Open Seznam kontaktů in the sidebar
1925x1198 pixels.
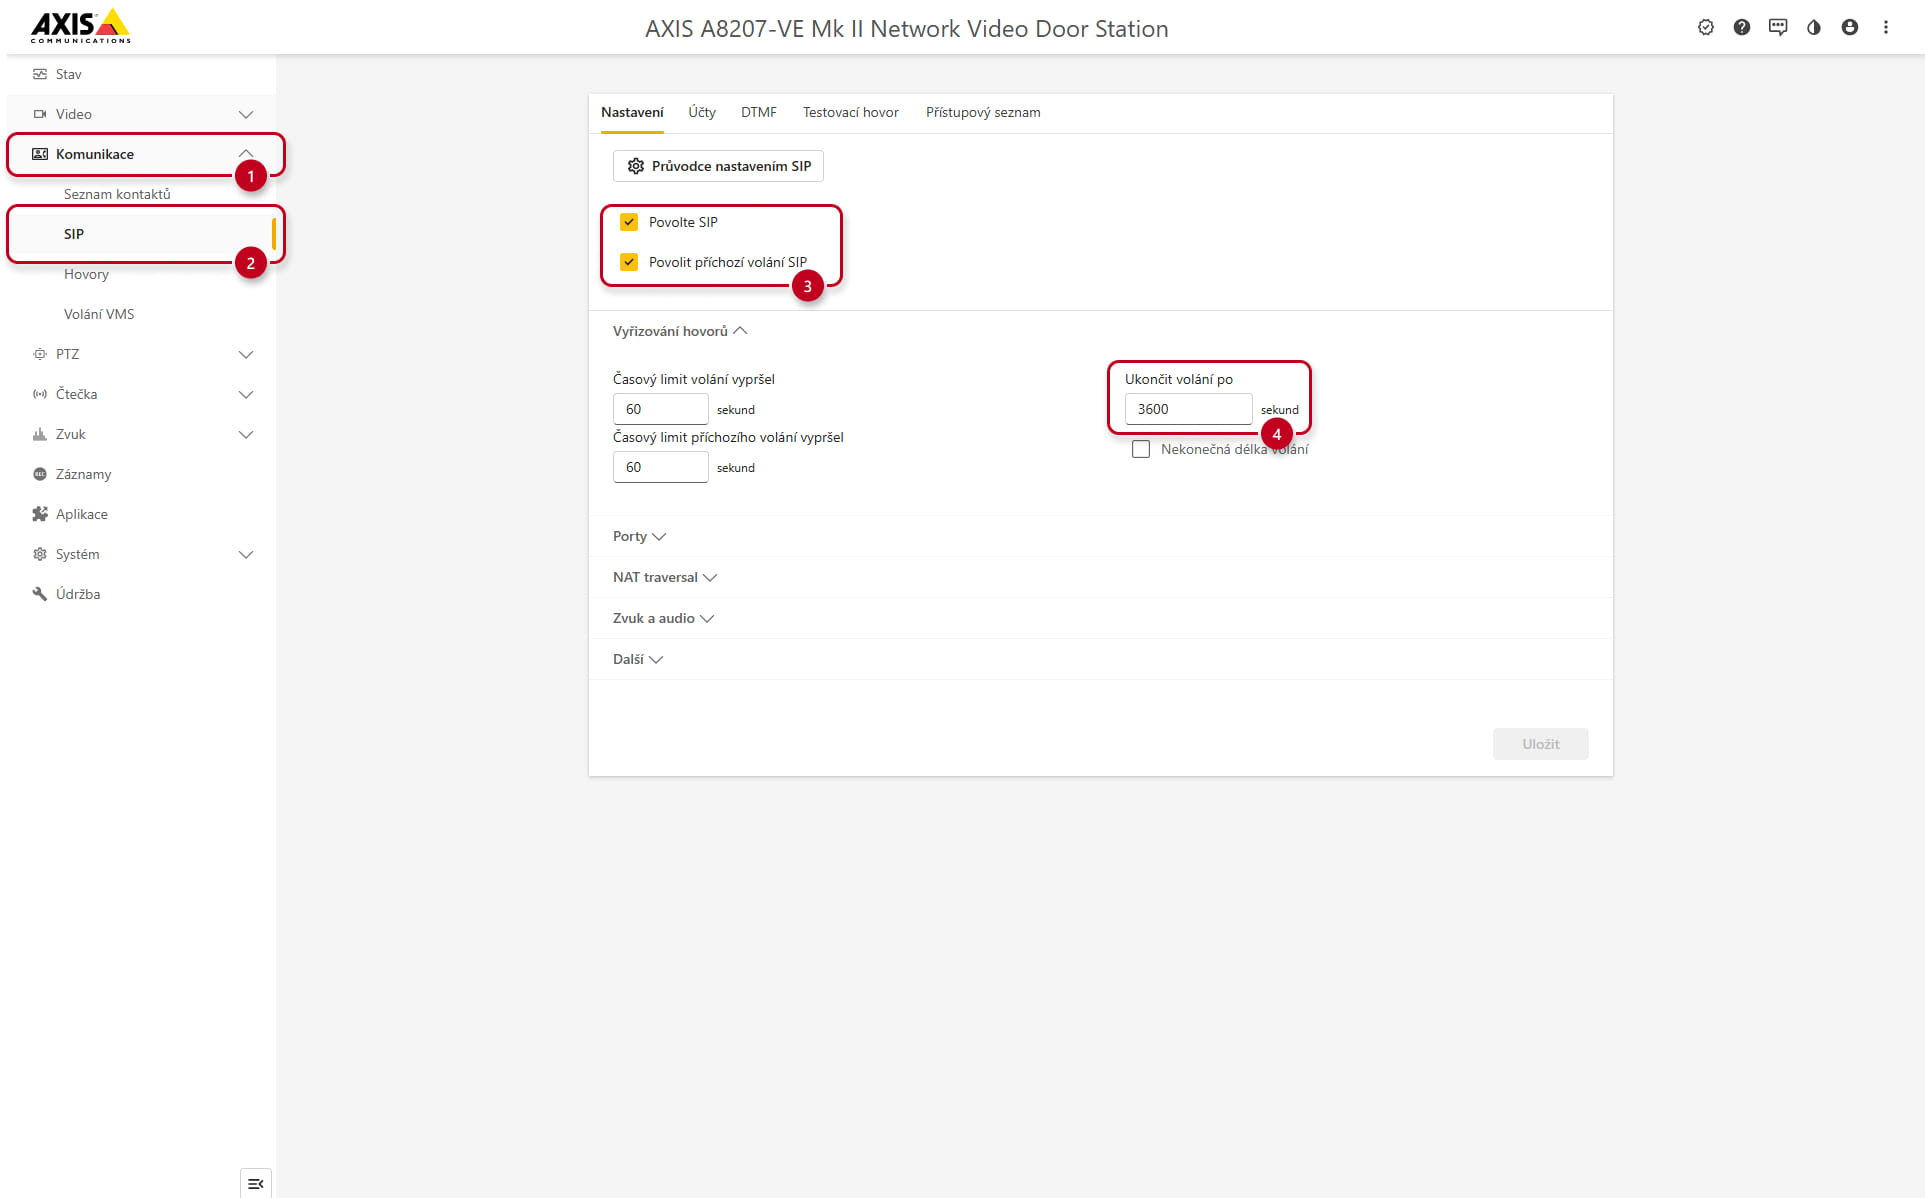coord(117,194)
